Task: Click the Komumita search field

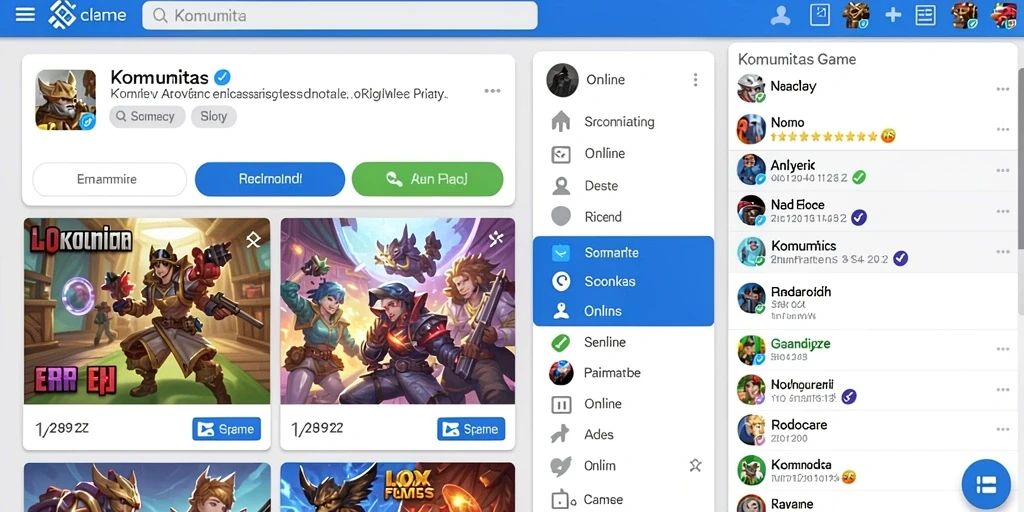Action: 340,15
